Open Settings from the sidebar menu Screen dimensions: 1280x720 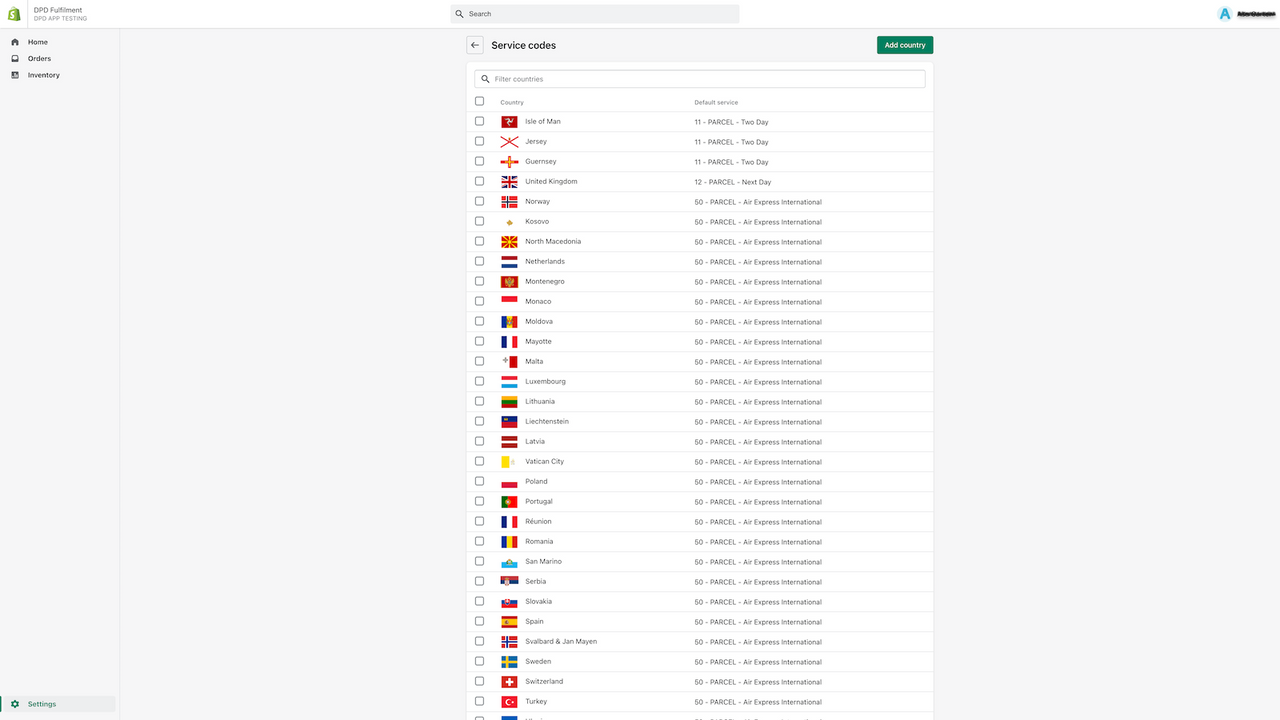(x=41, y=704)
